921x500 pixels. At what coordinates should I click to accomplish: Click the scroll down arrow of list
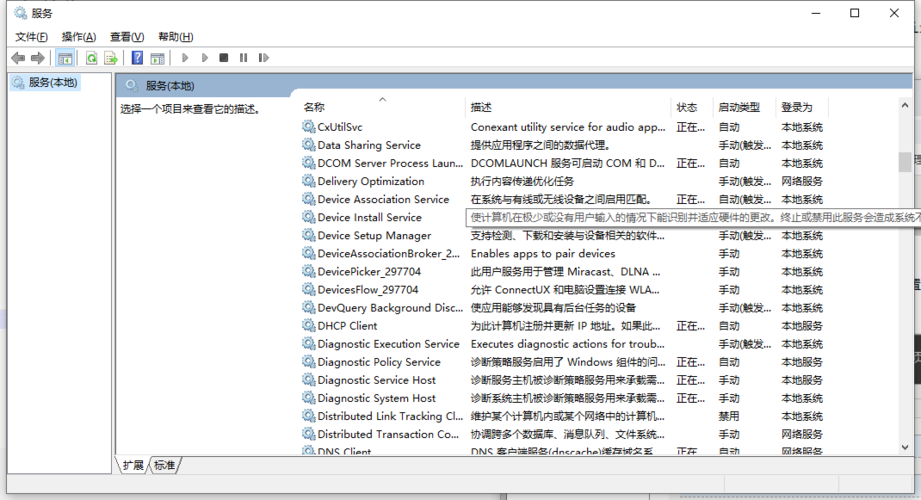(x=905, y=447)
